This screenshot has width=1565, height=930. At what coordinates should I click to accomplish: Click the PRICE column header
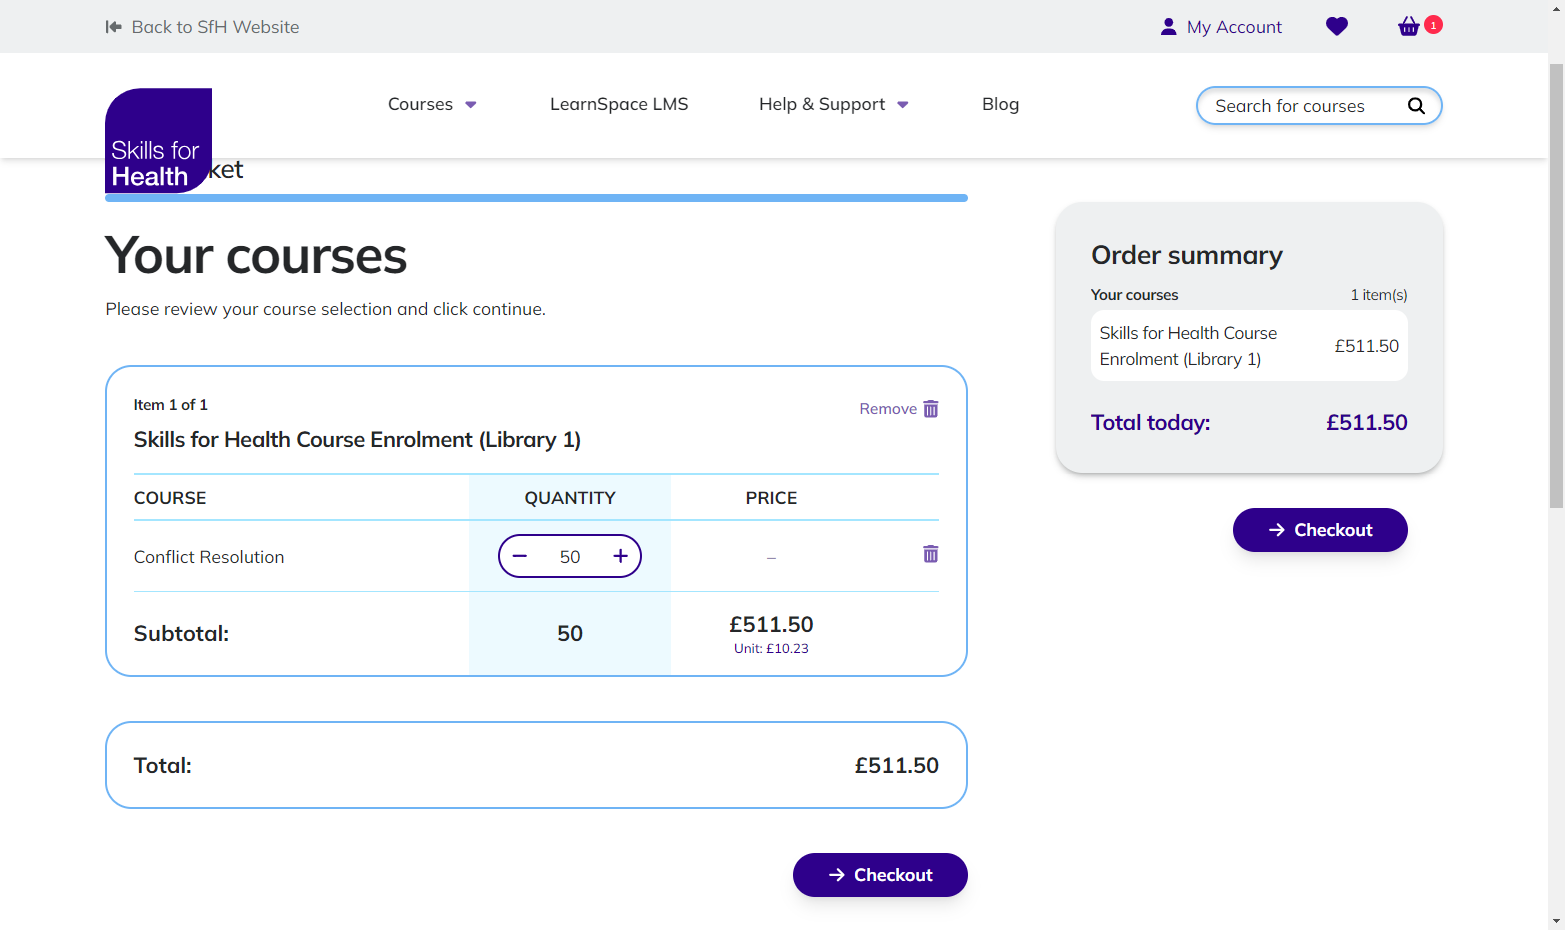pos(771,498)
